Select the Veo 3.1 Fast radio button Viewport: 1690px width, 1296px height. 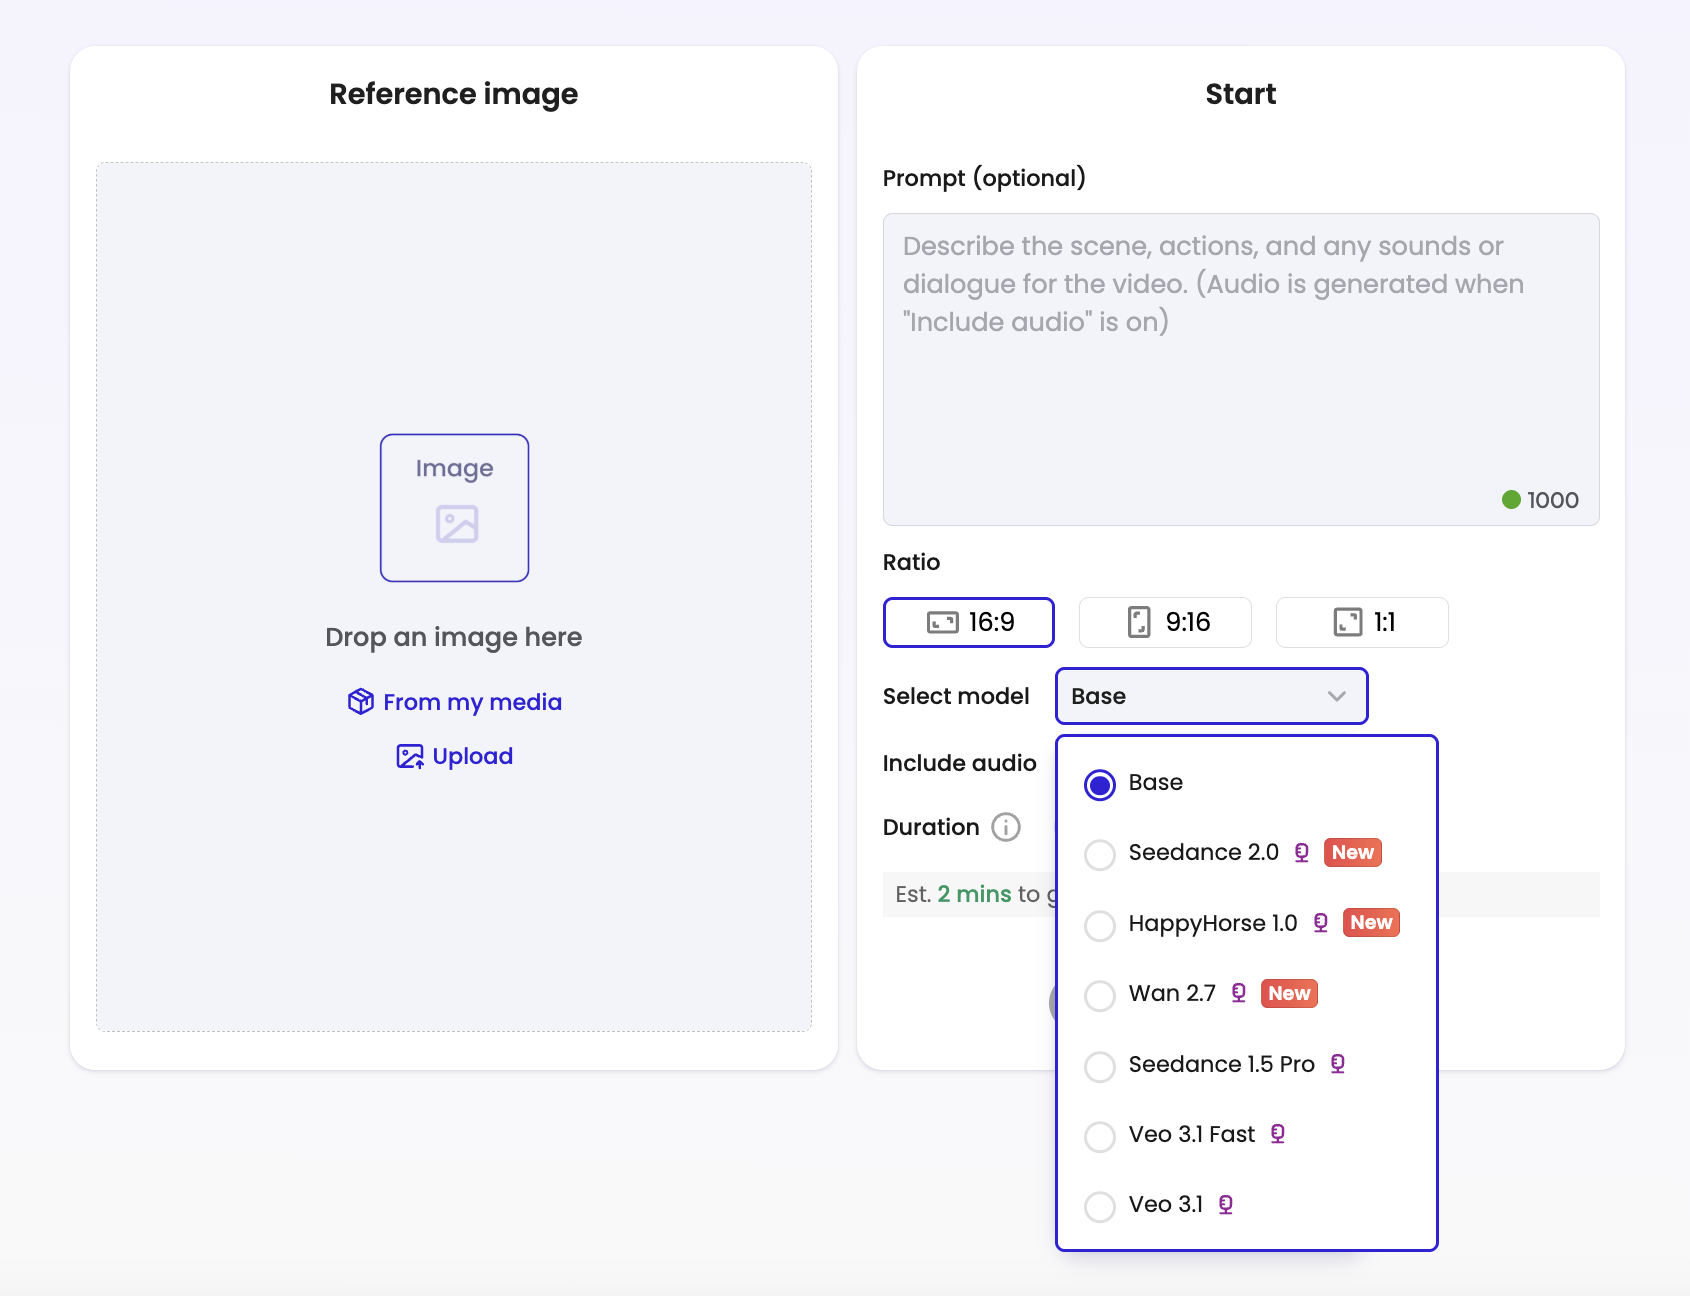click(x=1100, y=1137)
